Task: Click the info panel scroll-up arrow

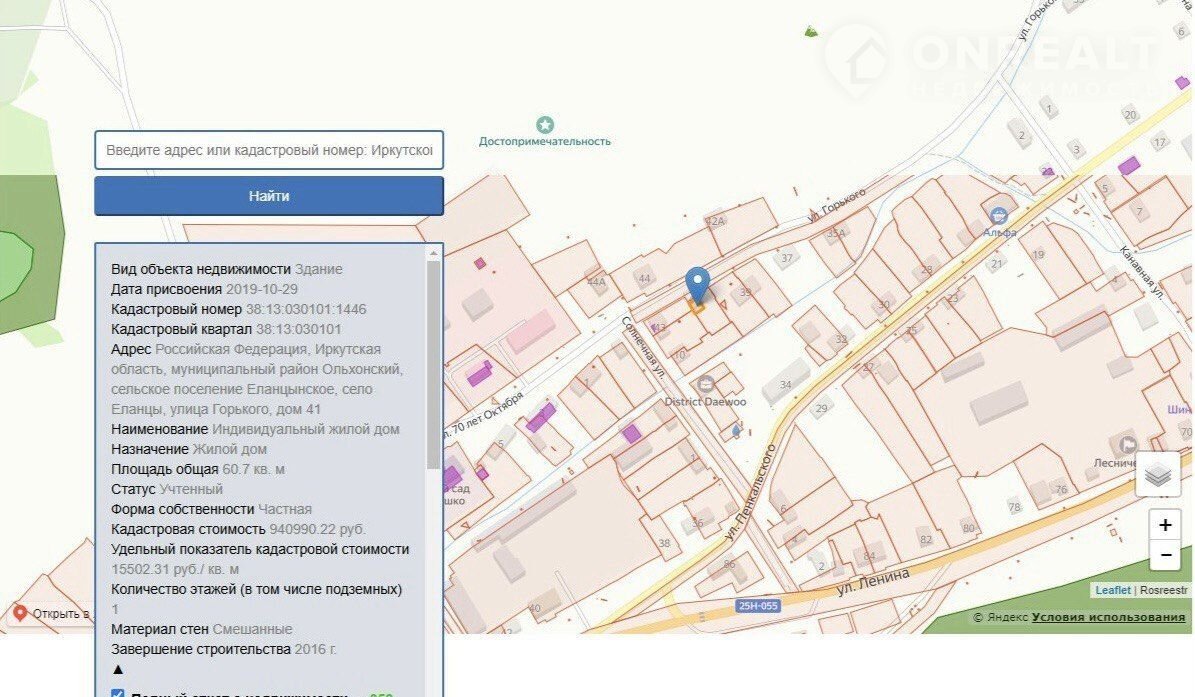Action: (433, 253)
